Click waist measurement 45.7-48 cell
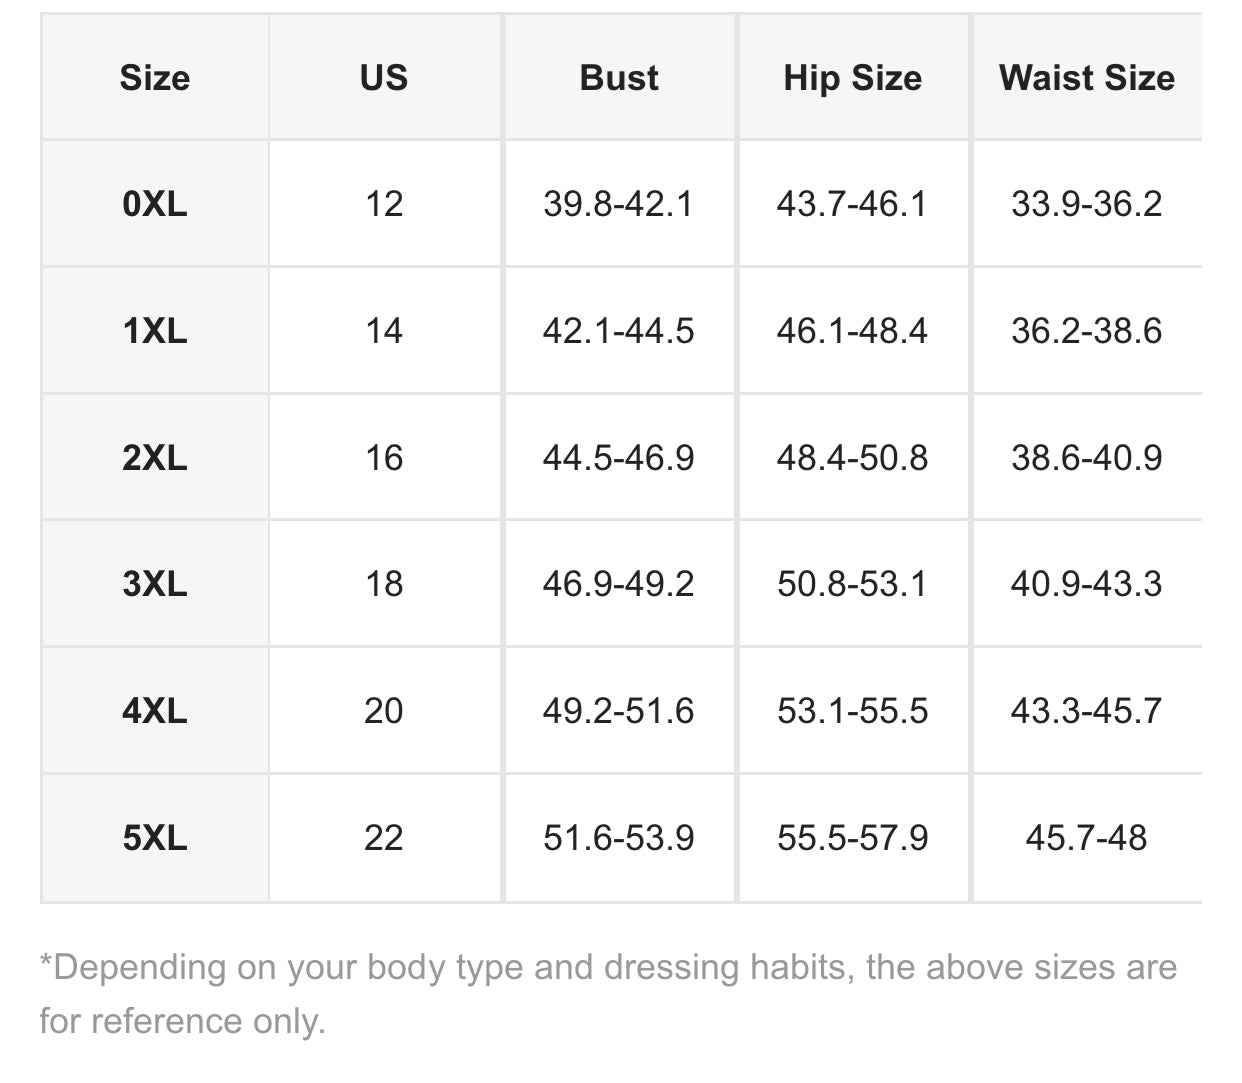The image size is (1242, 1083). (1087, 838)
